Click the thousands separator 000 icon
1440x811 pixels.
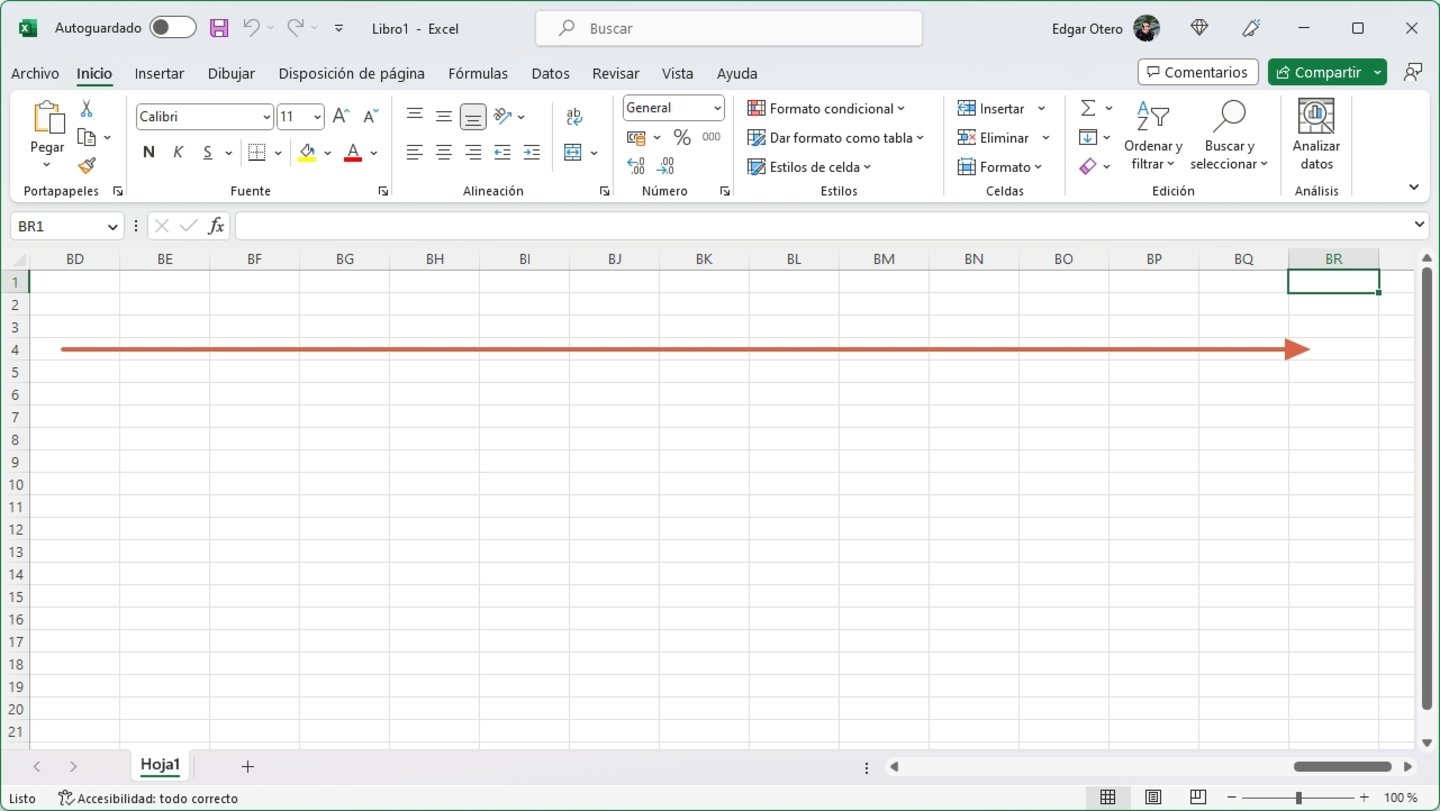click(711, 137)
